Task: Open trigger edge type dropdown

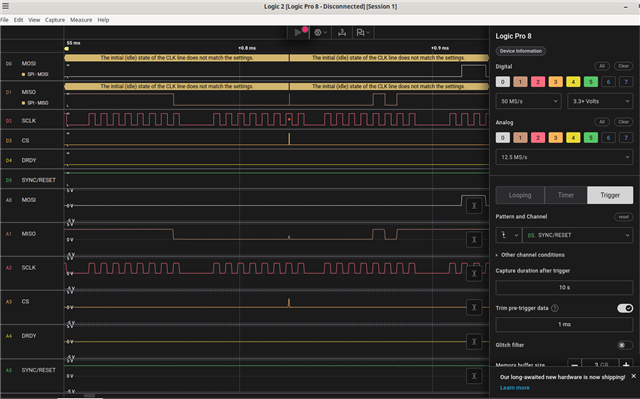Action: [509, 235]
